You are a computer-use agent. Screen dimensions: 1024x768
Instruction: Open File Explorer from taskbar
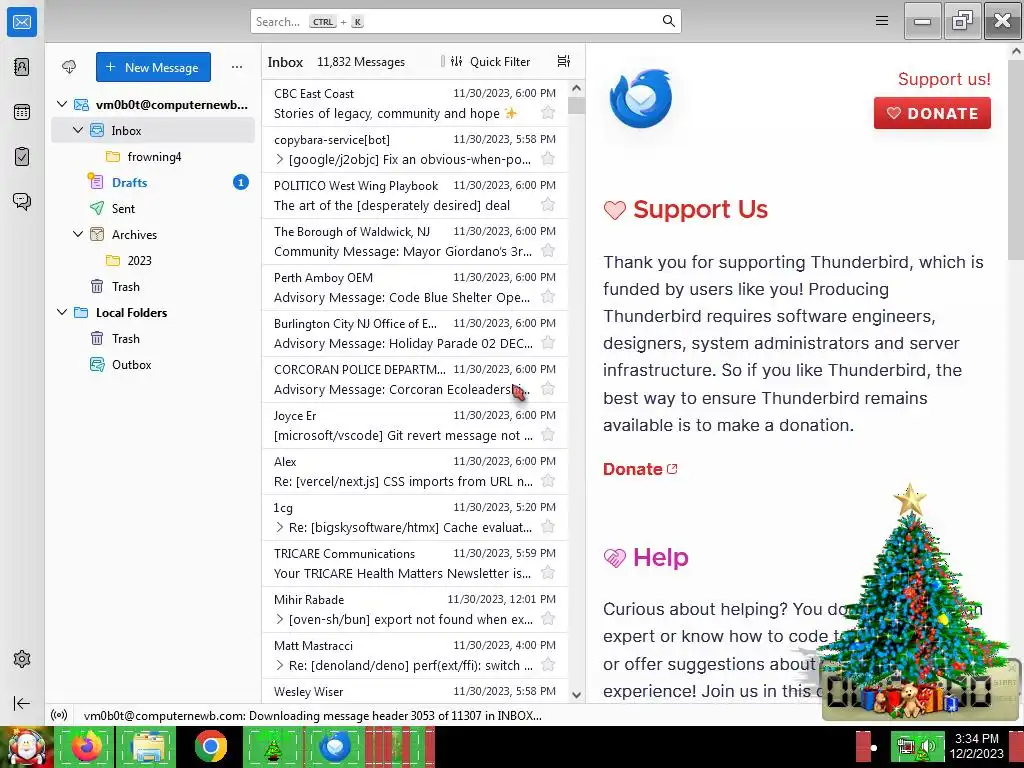tap(148, 747)
